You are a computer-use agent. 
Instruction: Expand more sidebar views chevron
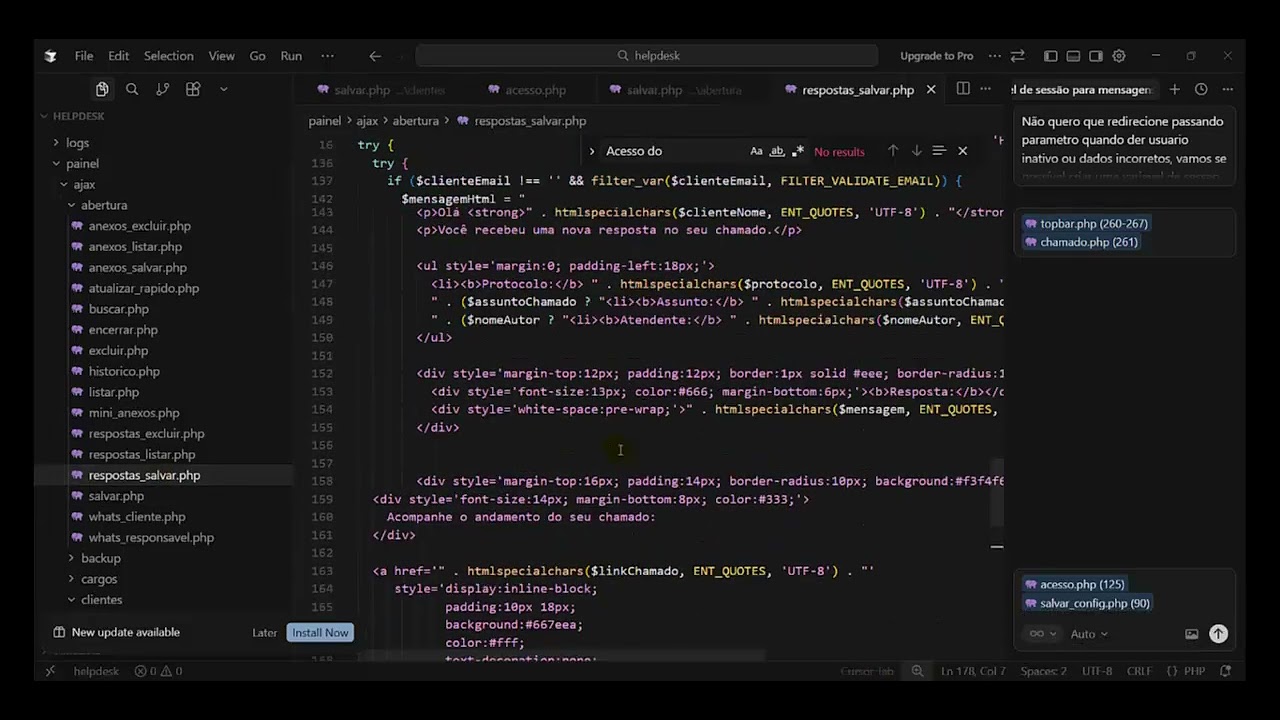[223, 89]
